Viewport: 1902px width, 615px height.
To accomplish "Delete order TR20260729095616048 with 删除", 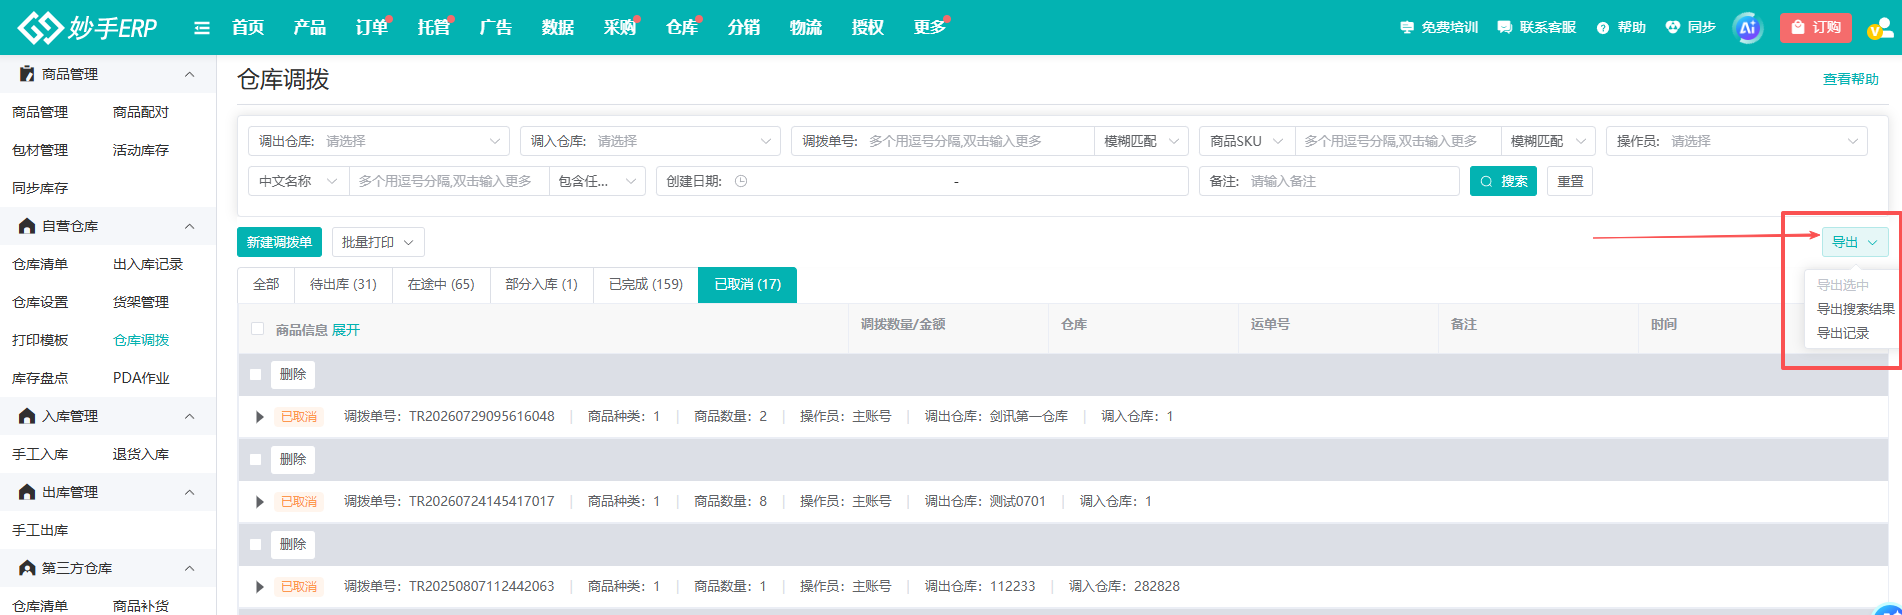I will (x=293, y=374).
